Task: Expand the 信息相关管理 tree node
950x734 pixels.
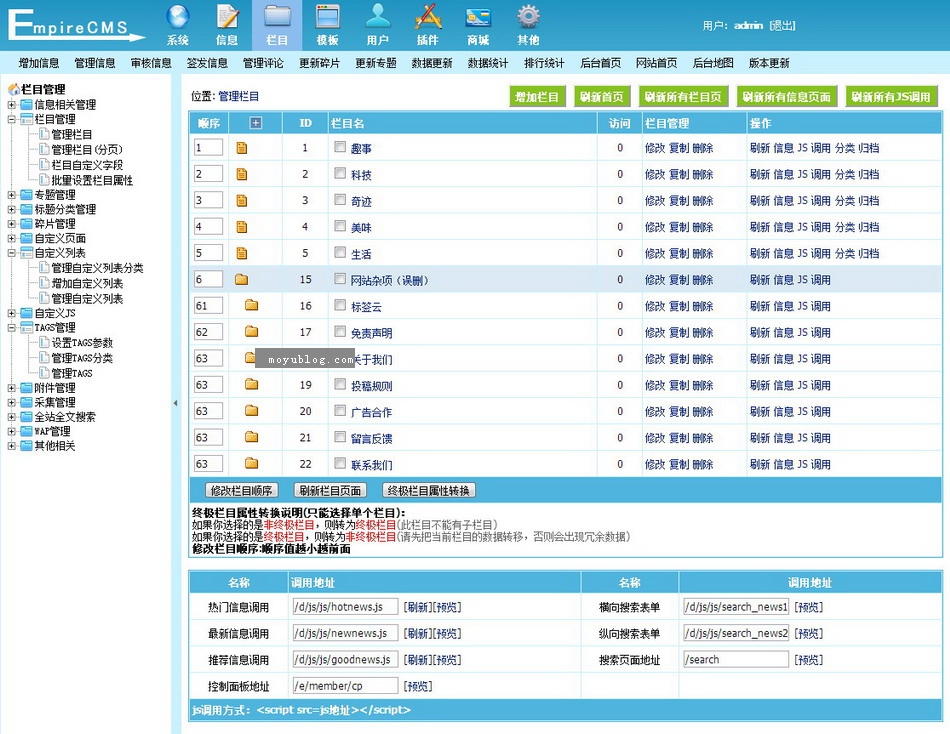Action: tap(12, 105)
